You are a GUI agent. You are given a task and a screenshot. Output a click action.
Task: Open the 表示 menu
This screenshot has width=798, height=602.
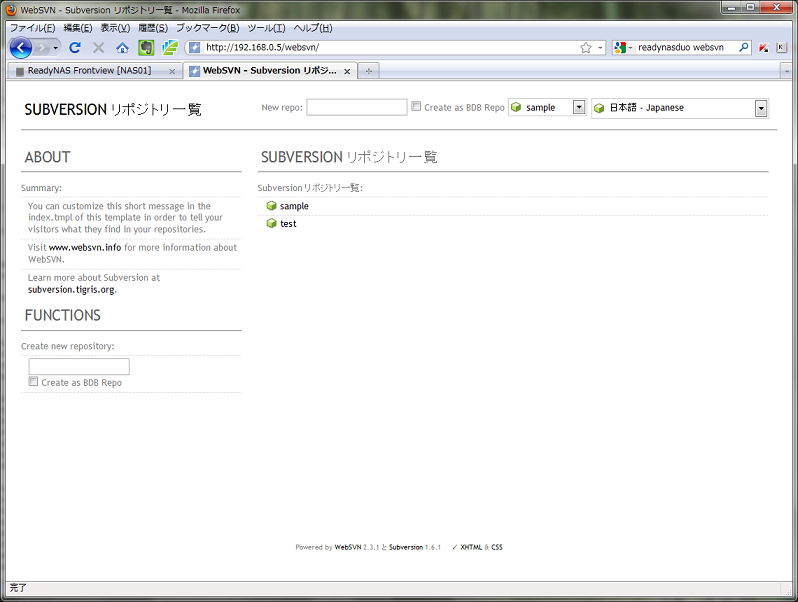point(115,28)
